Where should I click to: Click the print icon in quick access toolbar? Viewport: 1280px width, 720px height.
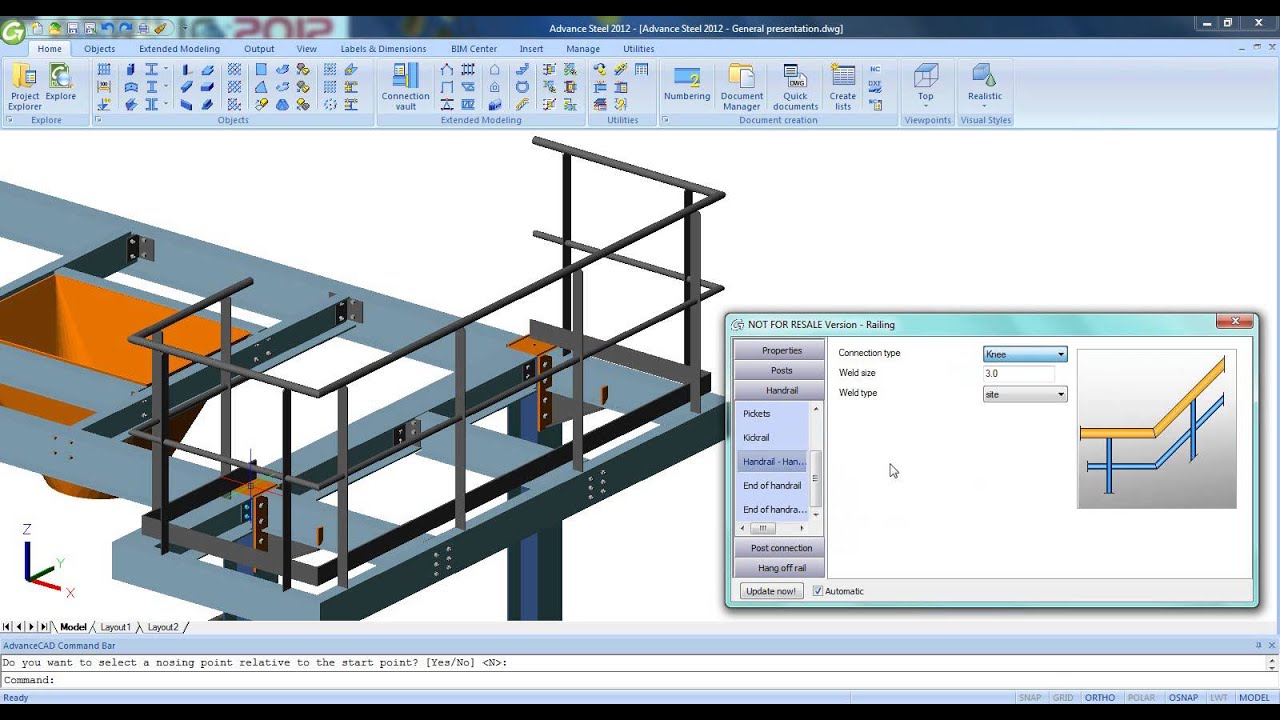[143, 28]
